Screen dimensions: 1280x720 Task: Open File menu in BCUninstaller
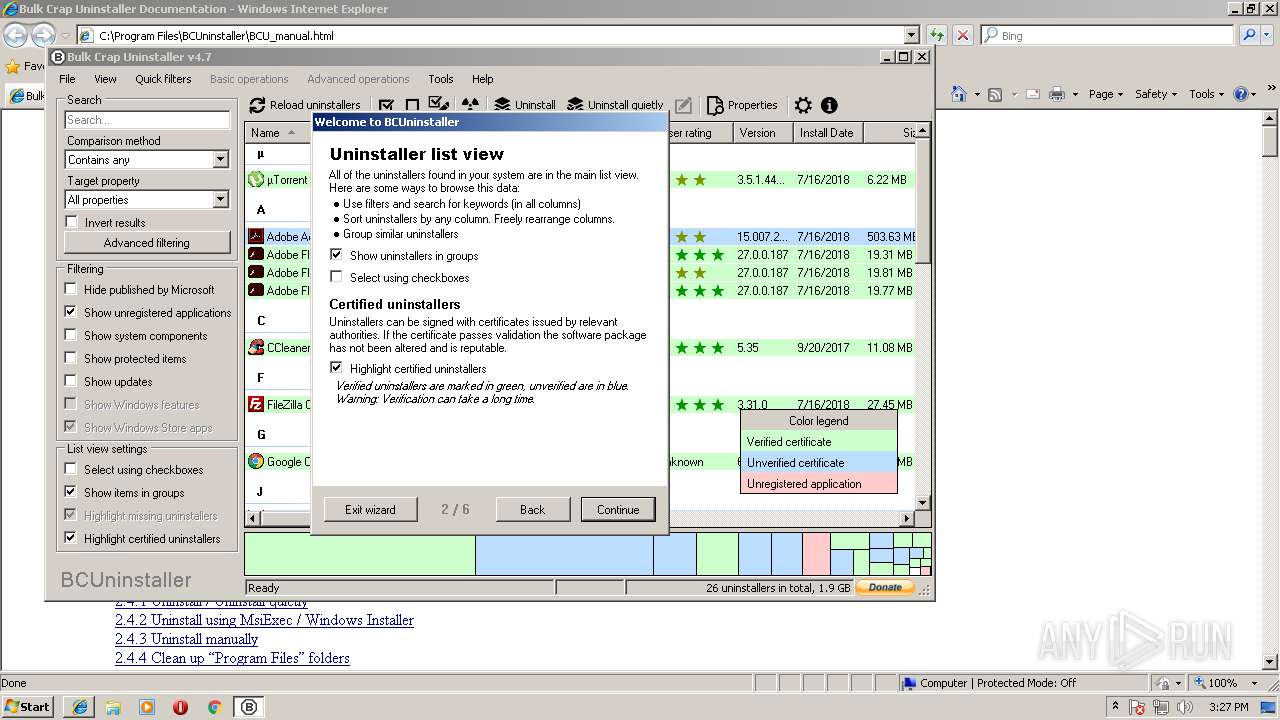[x=67, y=79]
